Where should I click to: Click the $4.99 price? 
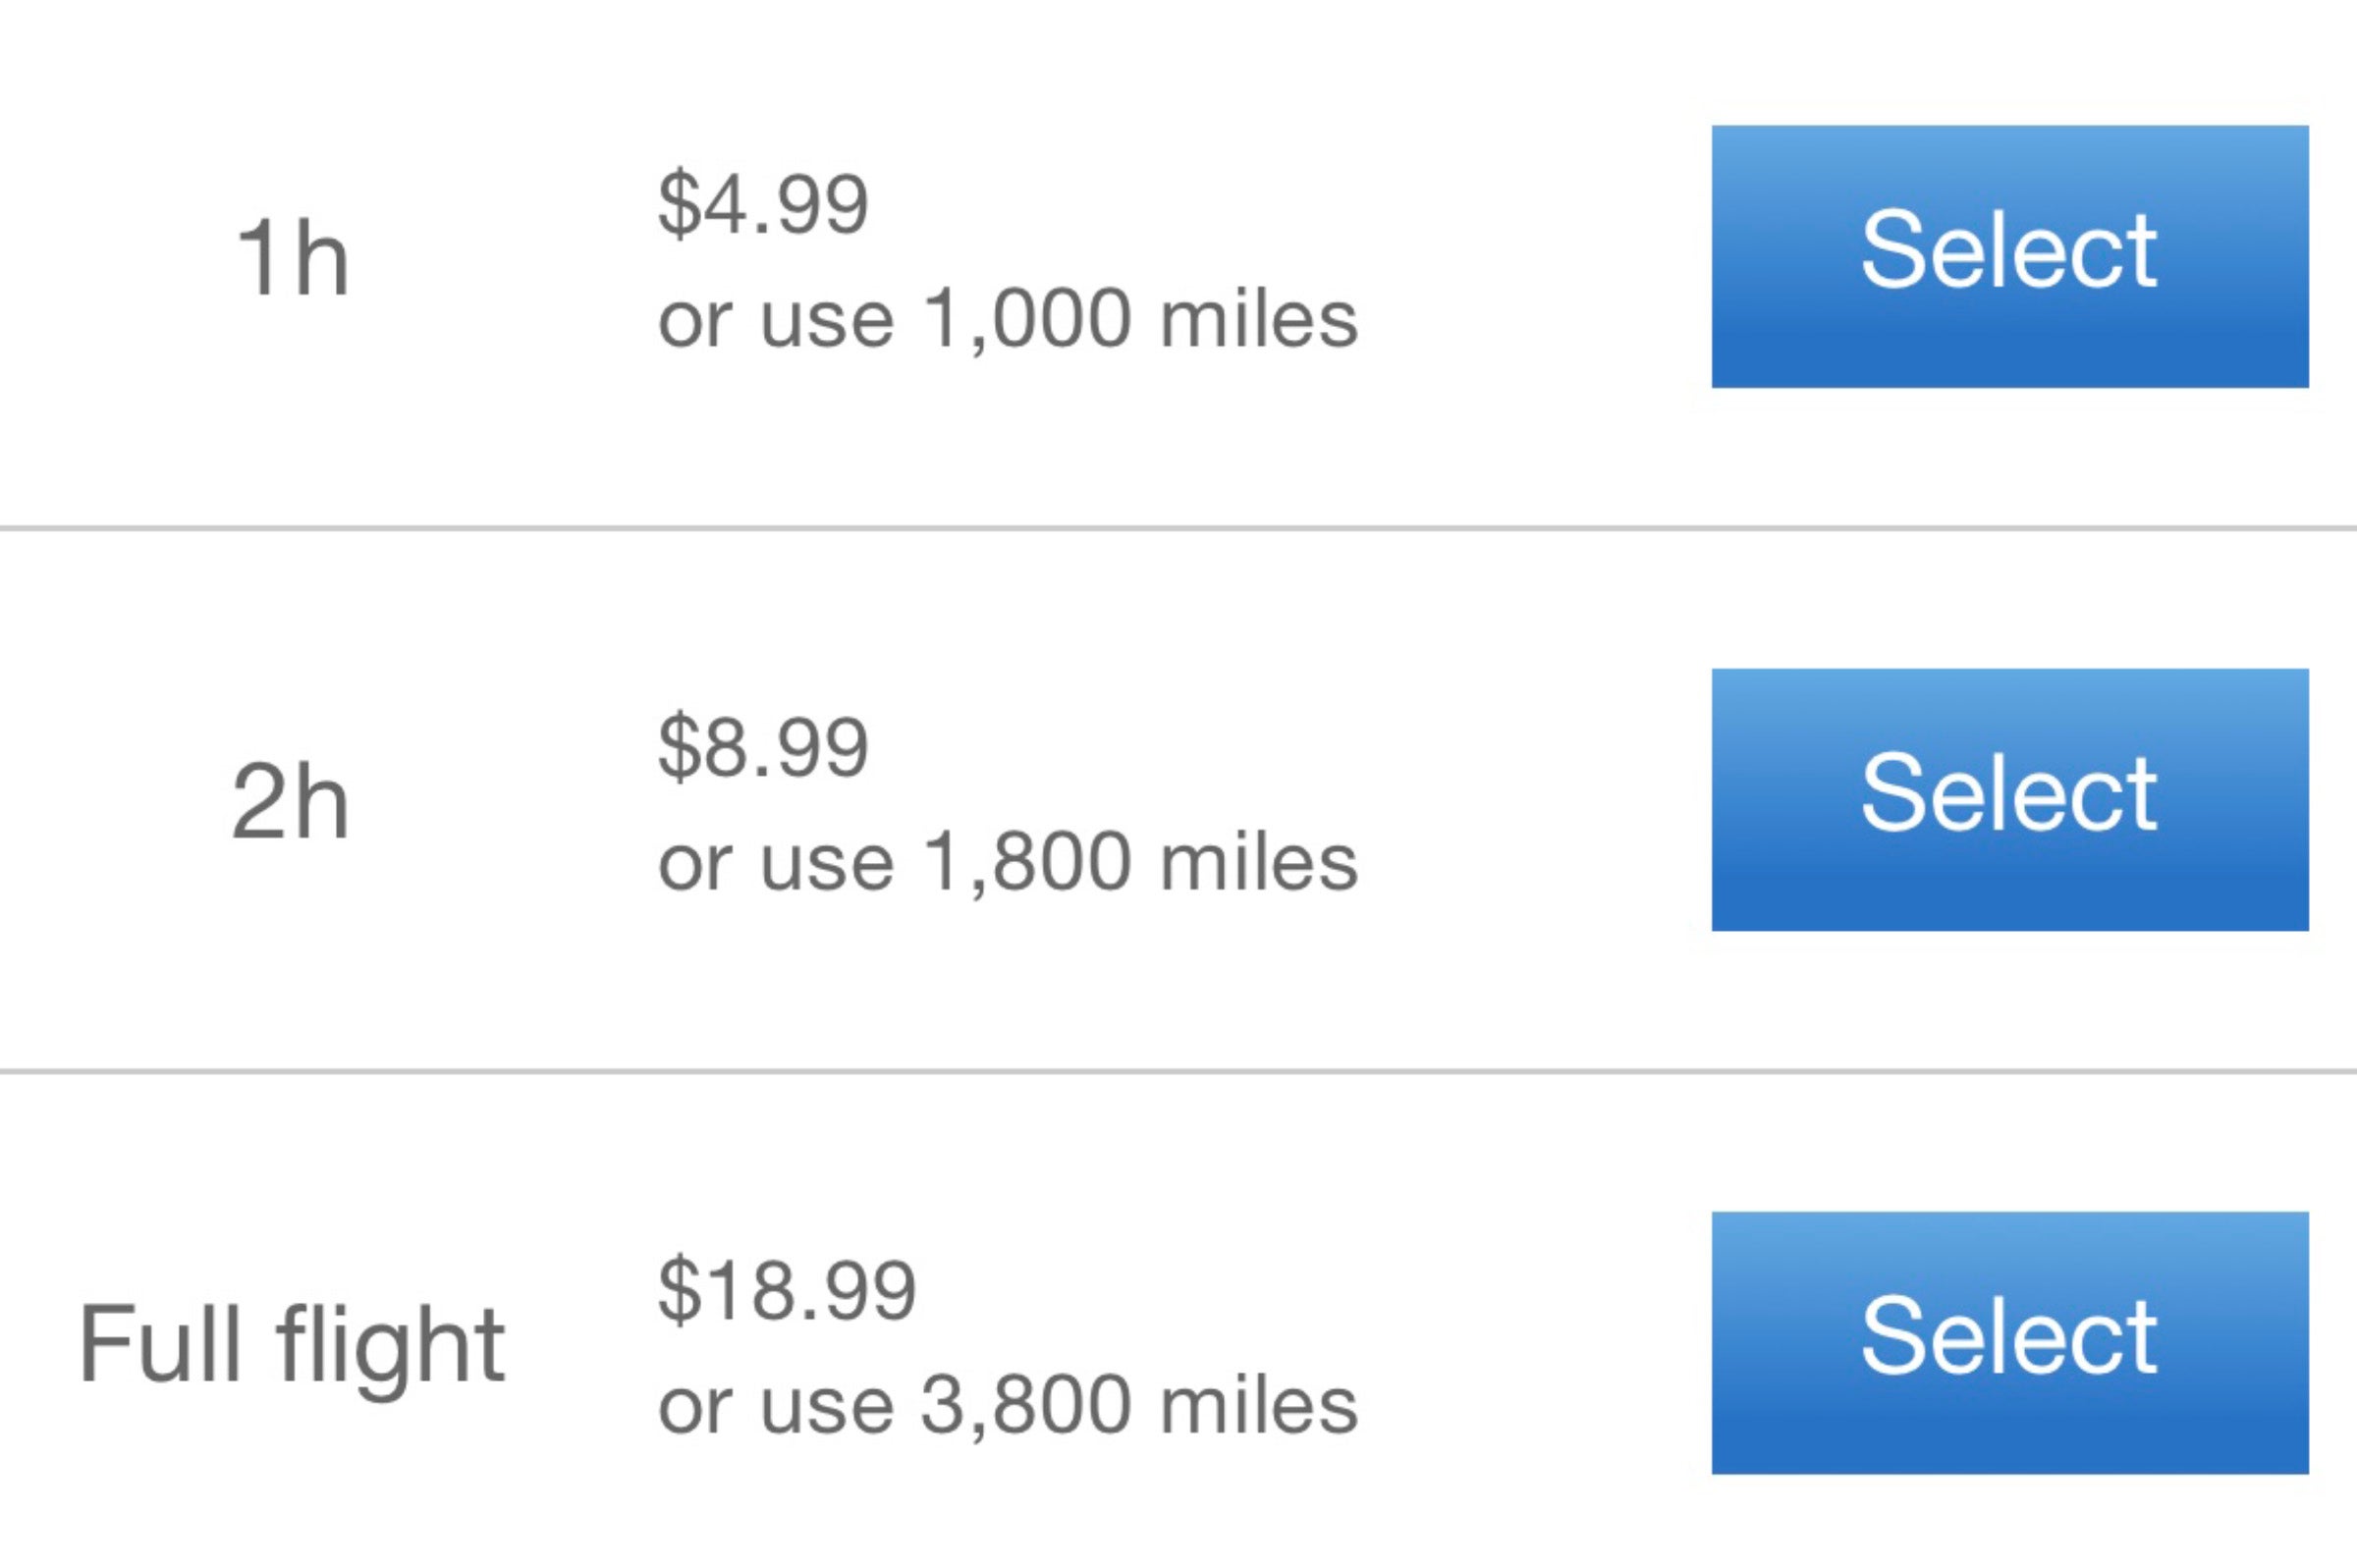pos(762,204)
